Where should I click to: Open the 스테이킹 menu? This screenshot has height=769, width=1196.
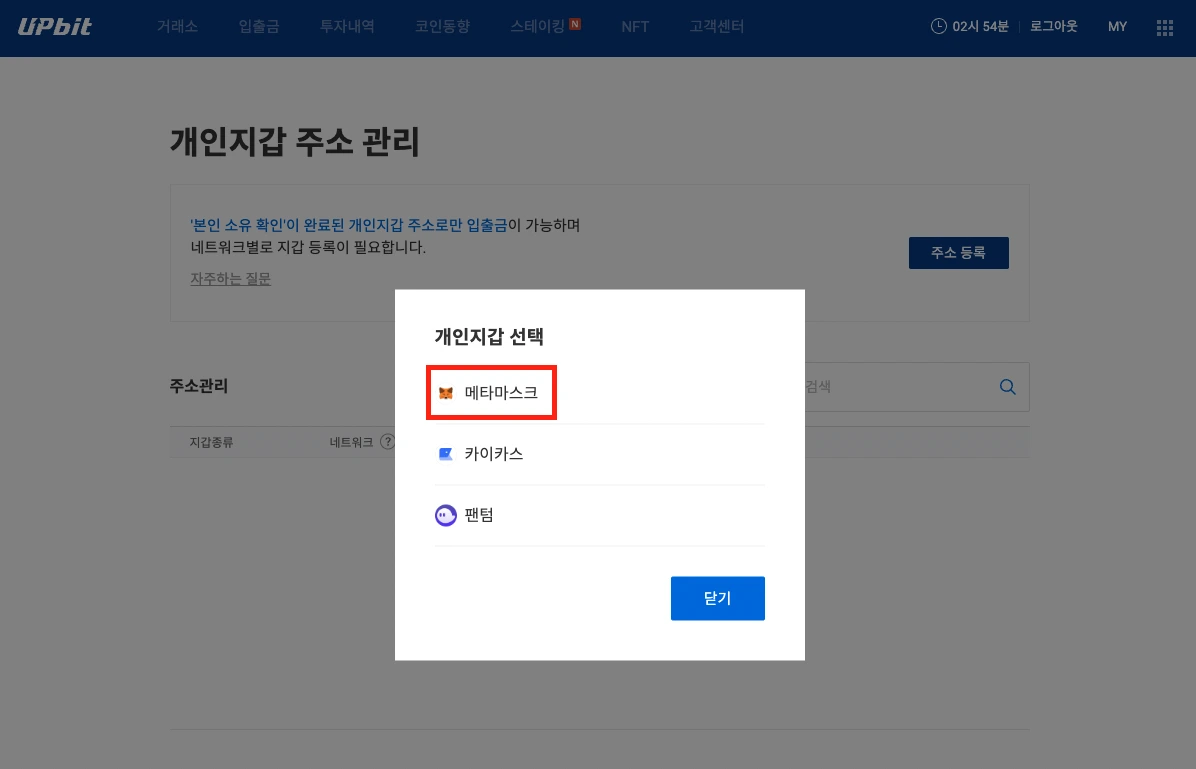[538, 27]
